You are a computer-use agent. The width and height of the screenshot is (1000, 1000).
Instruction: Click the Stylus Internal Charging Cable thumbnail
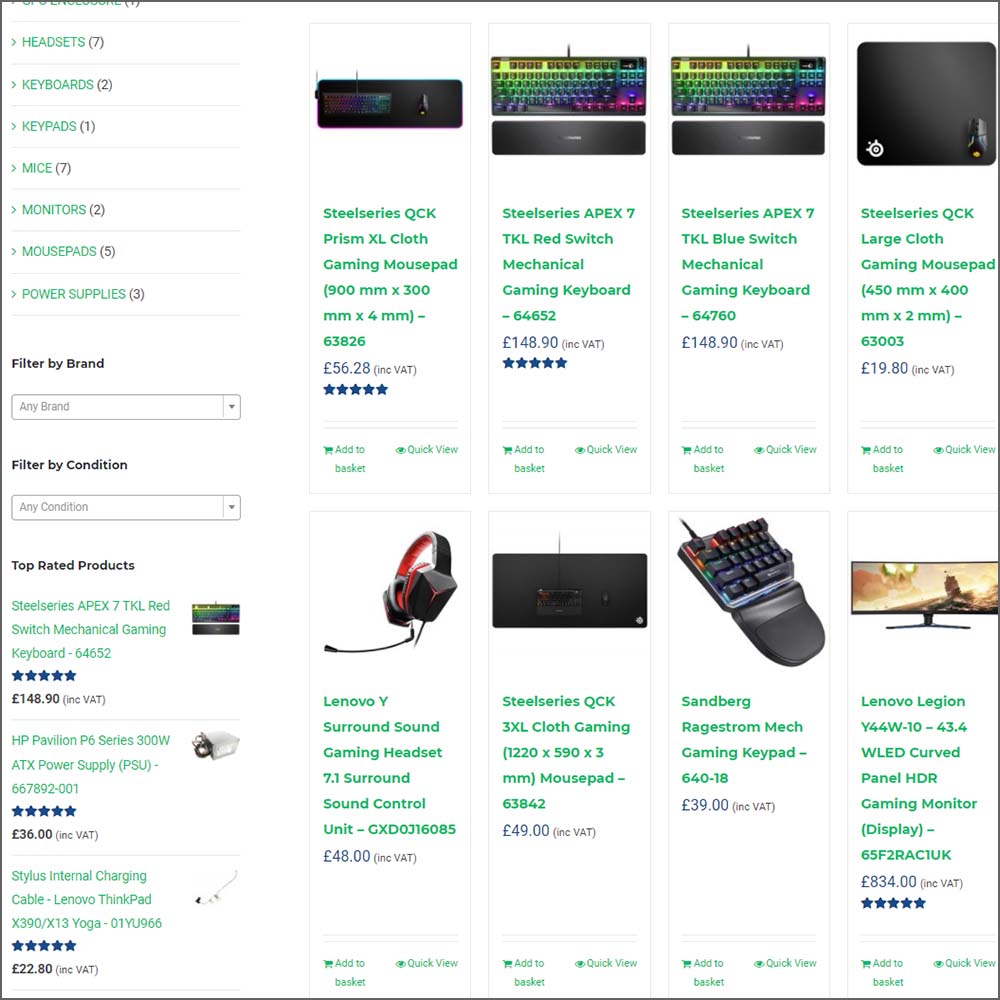(x=216, y=886)
